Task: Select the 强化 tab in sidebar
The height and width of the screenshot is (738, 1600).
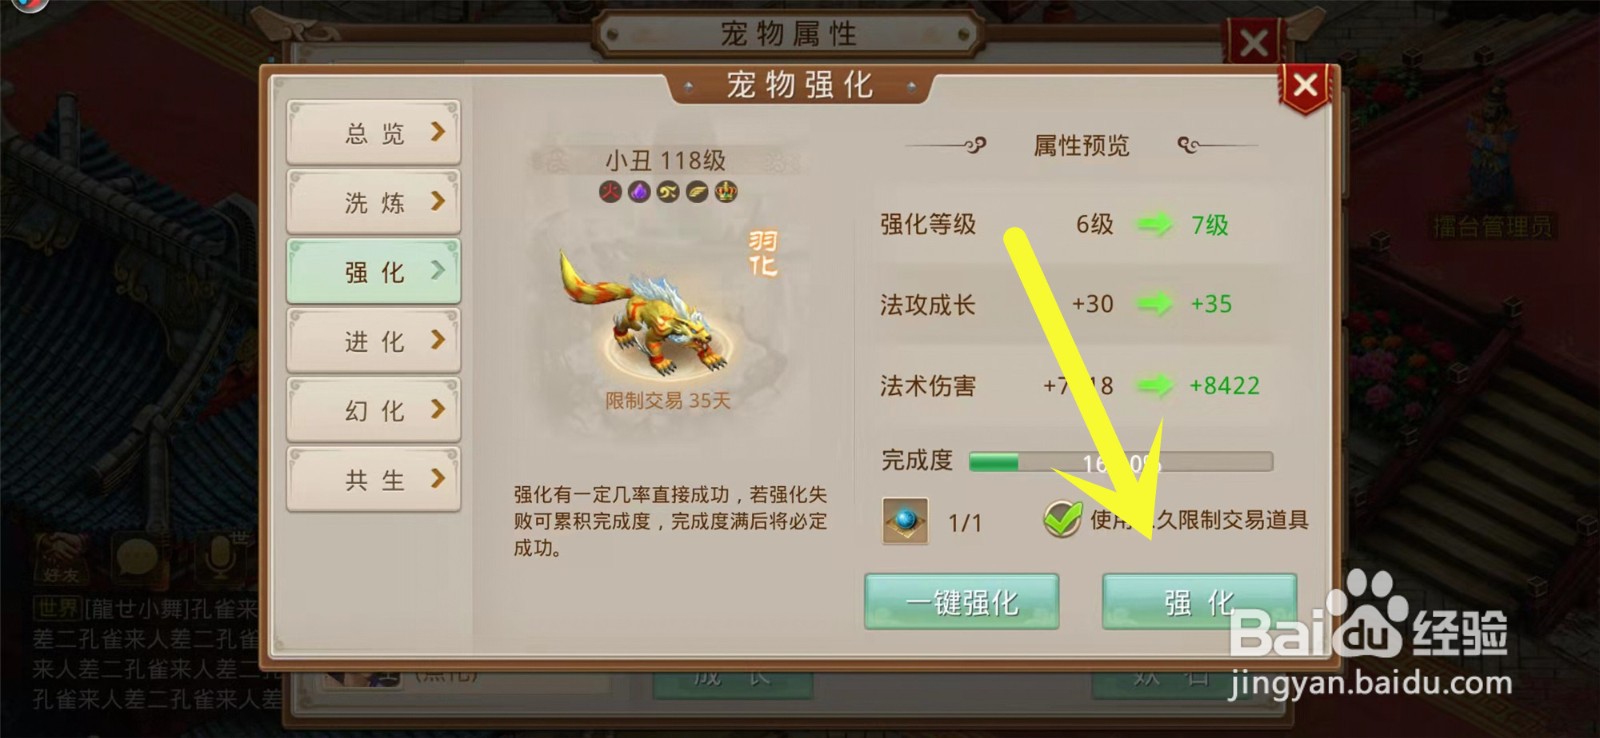Action: click(374, 271)
